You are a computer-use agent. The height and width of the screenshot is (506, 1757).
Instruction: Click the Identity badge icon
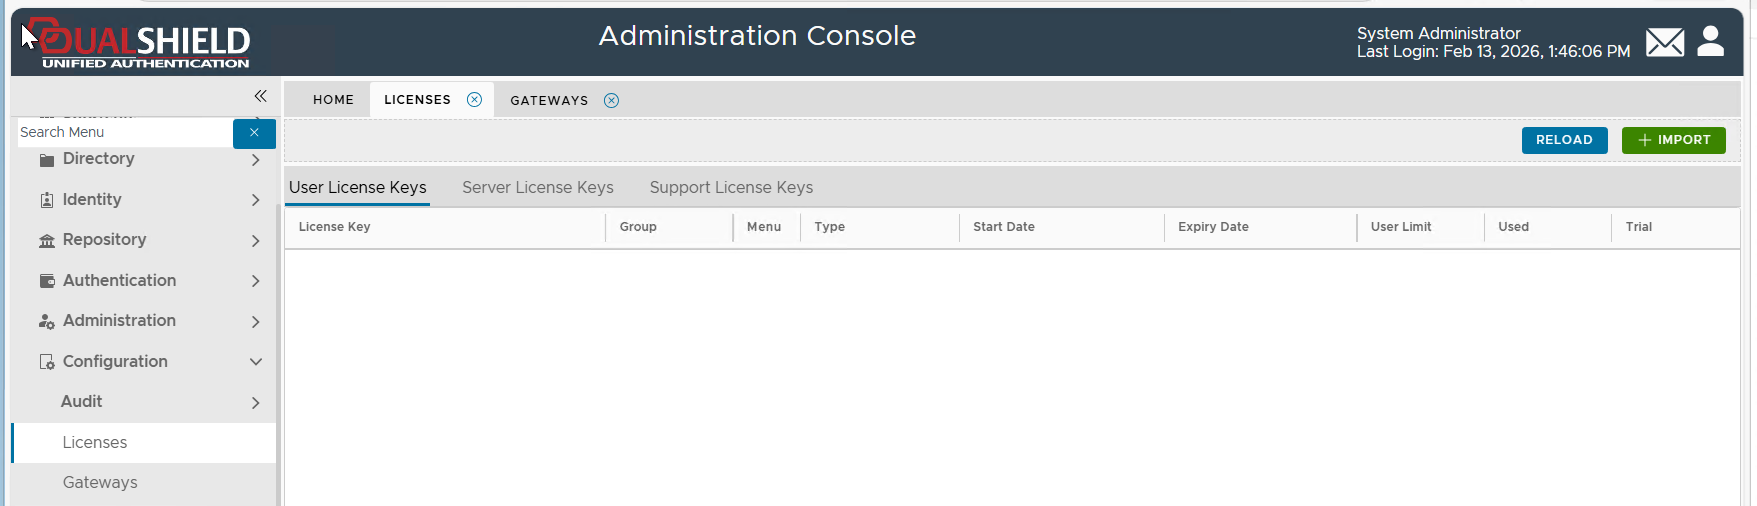(x=47, y=200)
